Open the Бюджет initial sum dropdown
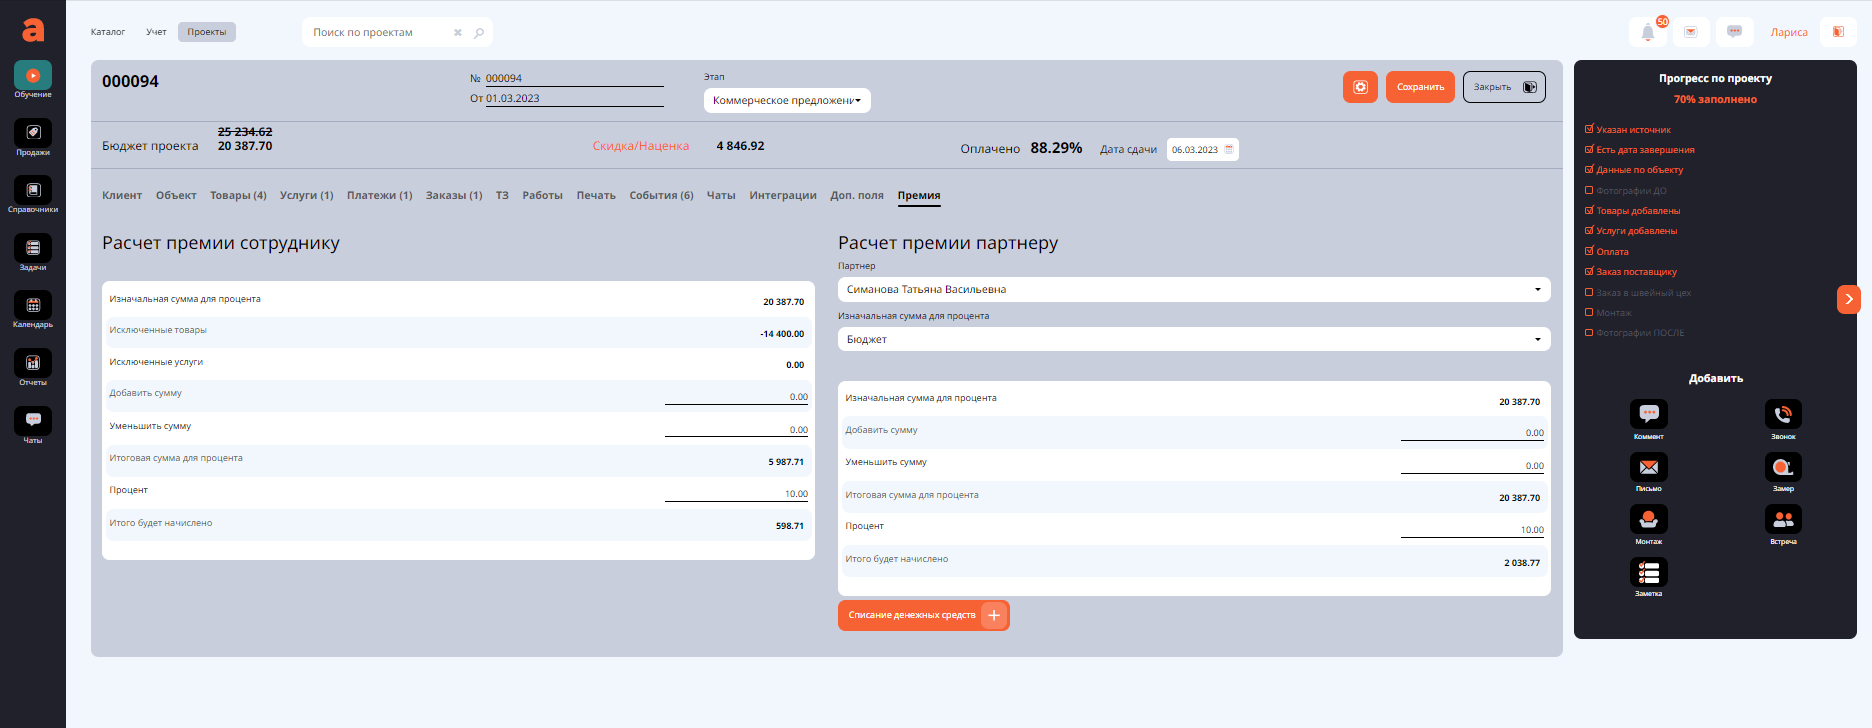Viewport: 1872px width, 728px height. [x=1193, y=340]
